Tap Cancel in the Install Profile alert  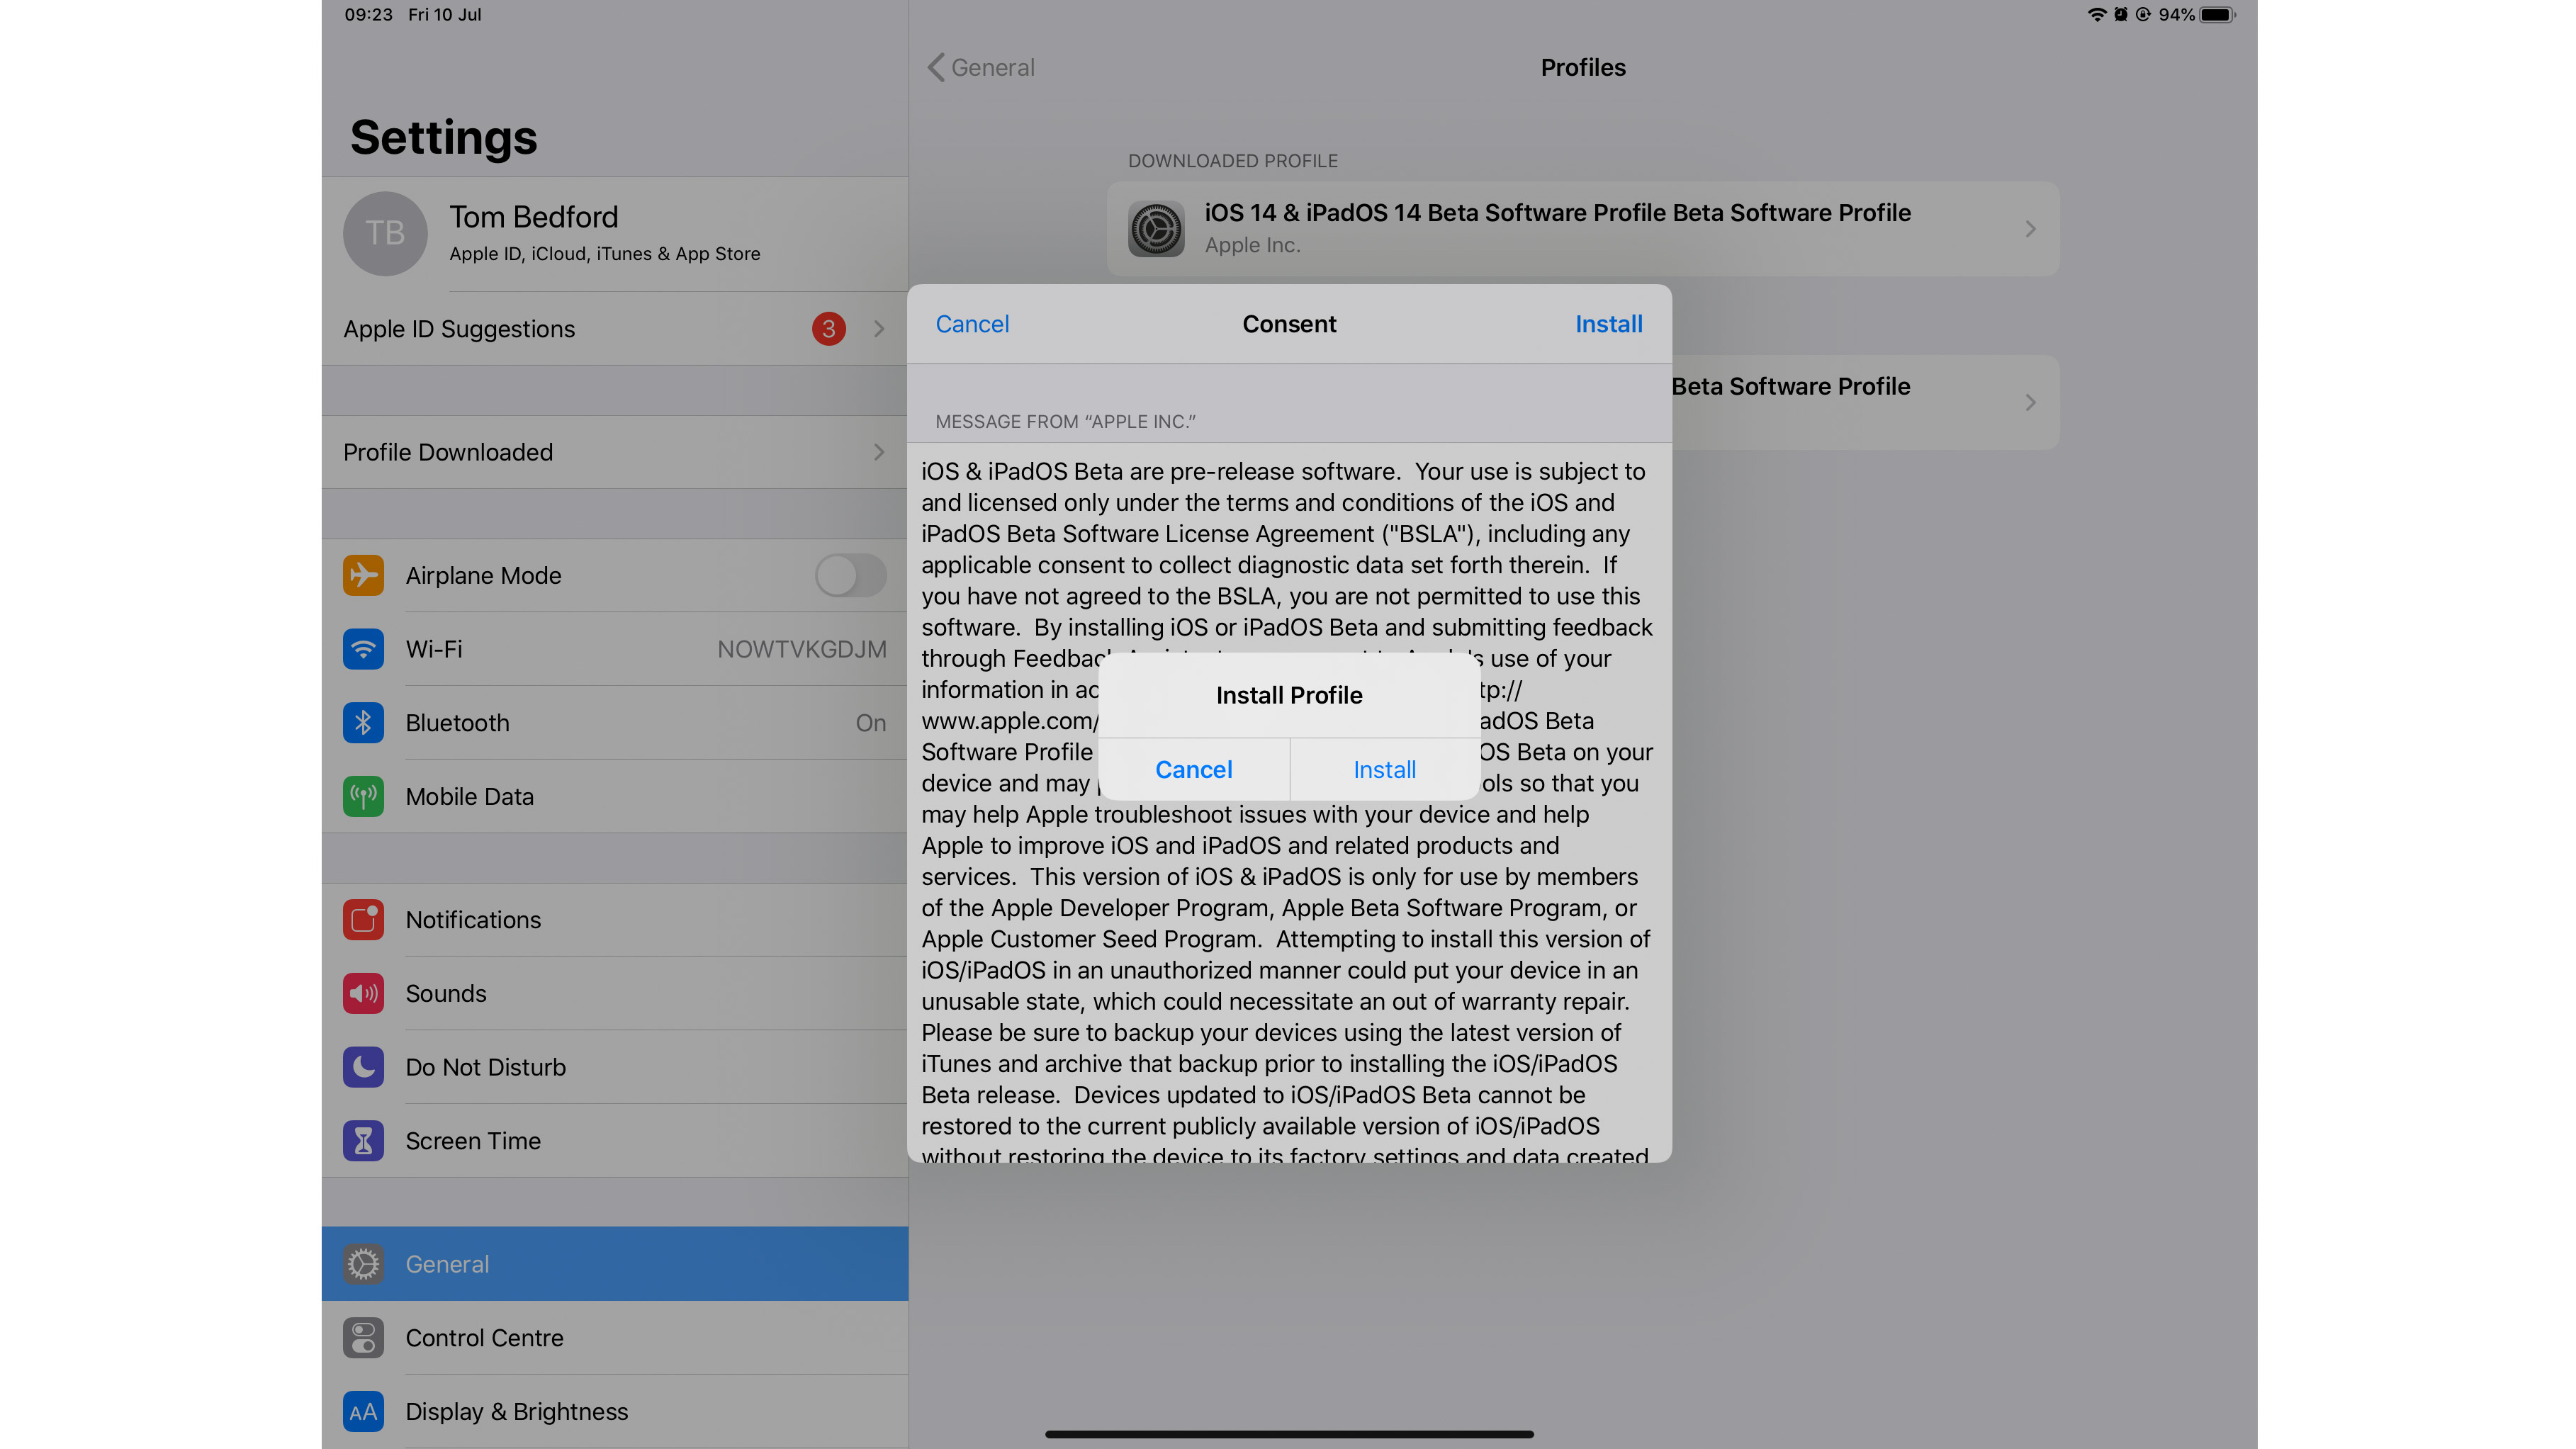click(x=1193, y=769)
